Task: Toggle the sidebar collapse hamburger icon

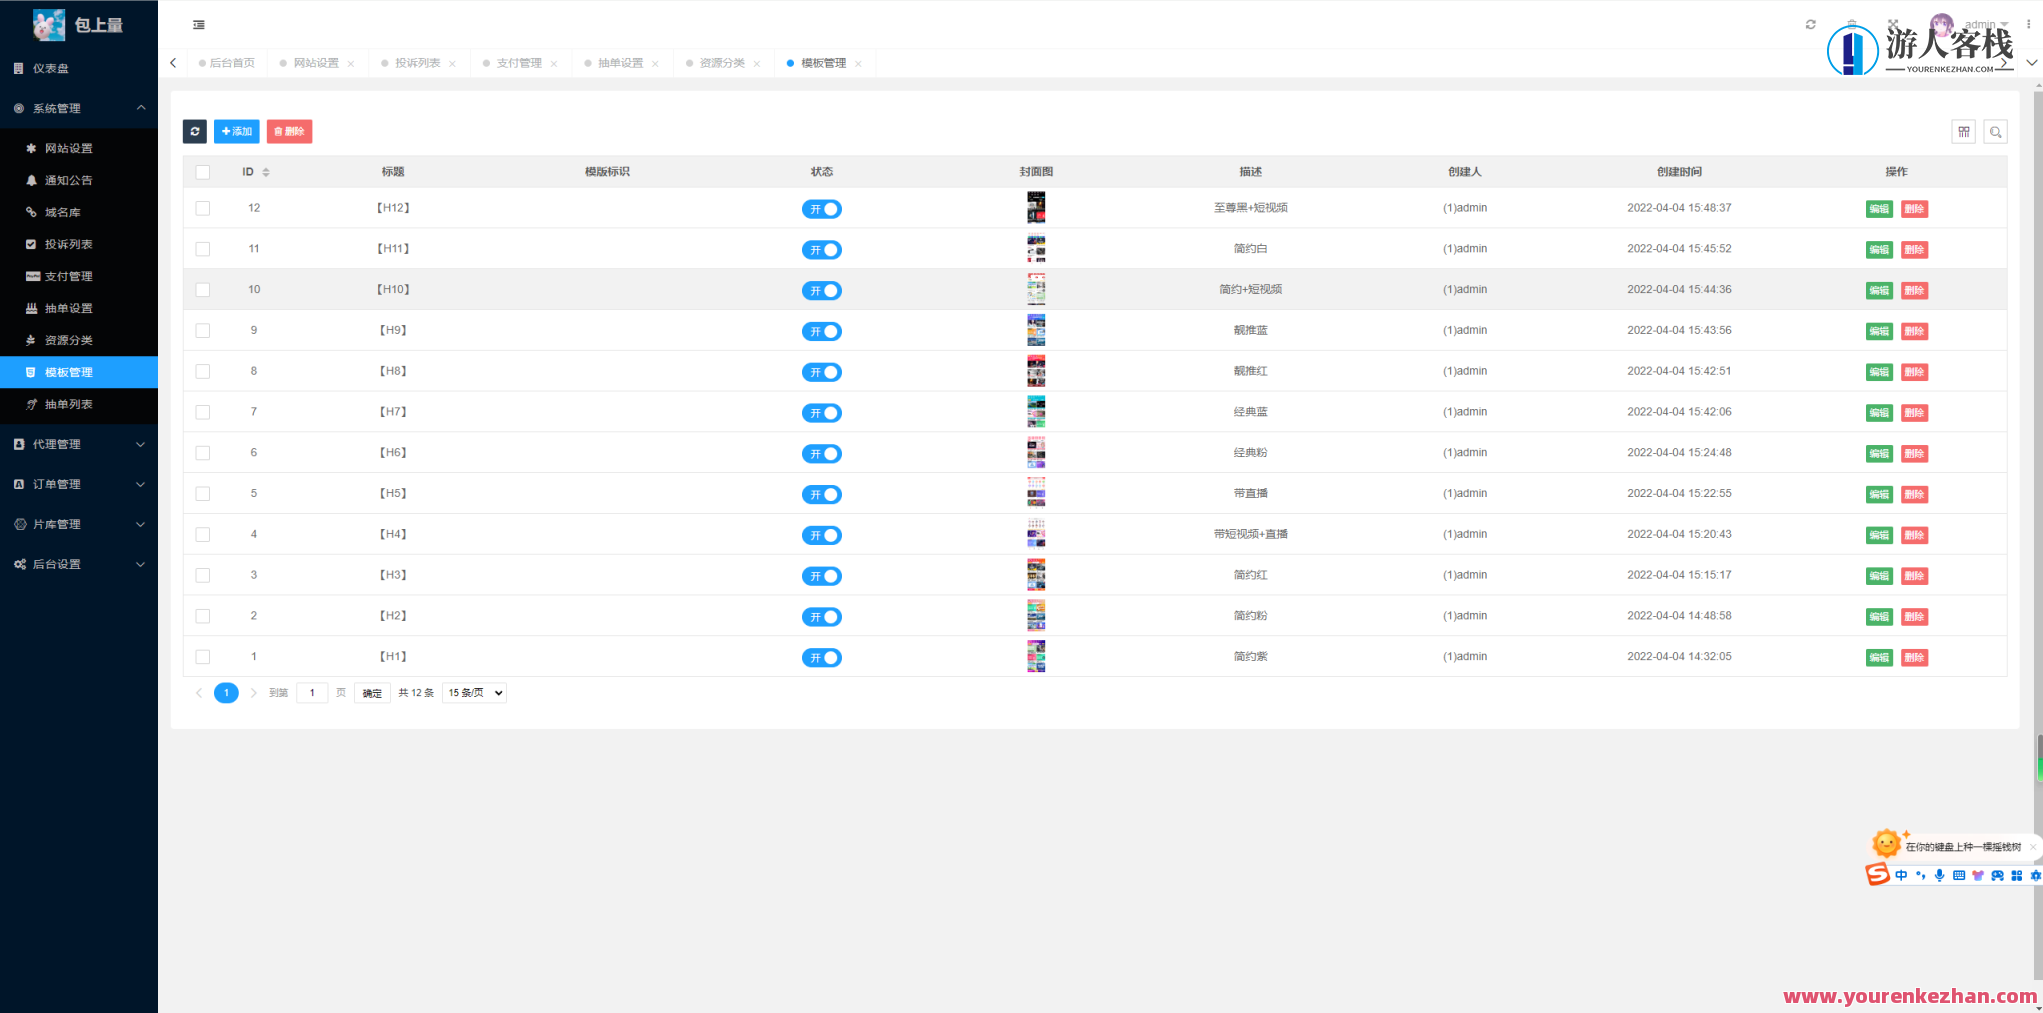Action: click(x=199, y=25)
